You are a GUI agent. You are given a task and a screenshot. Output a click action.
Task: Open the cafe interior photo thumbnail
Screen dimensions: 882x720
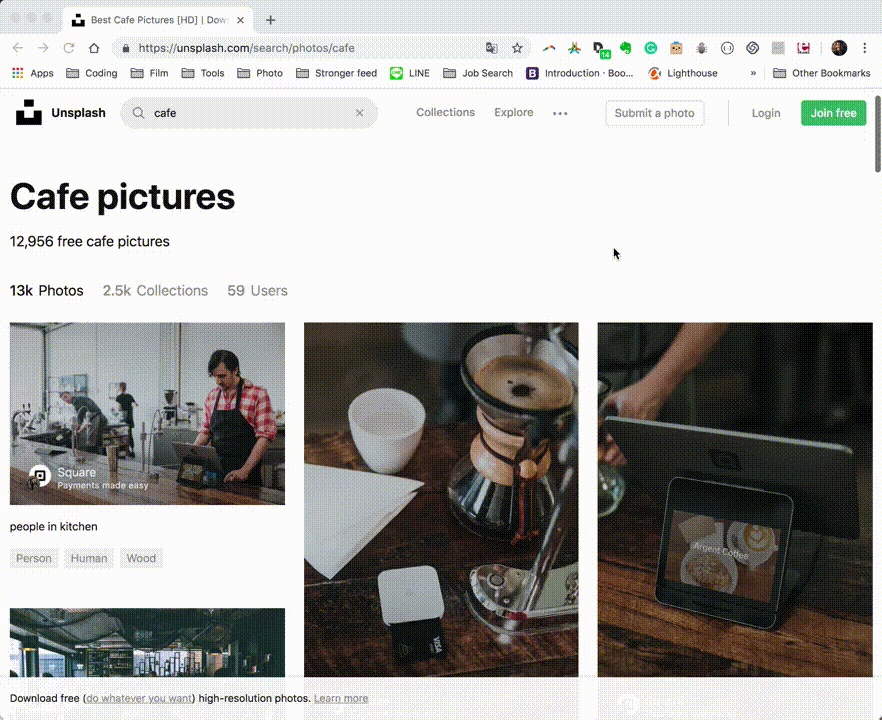pos(147,642)
